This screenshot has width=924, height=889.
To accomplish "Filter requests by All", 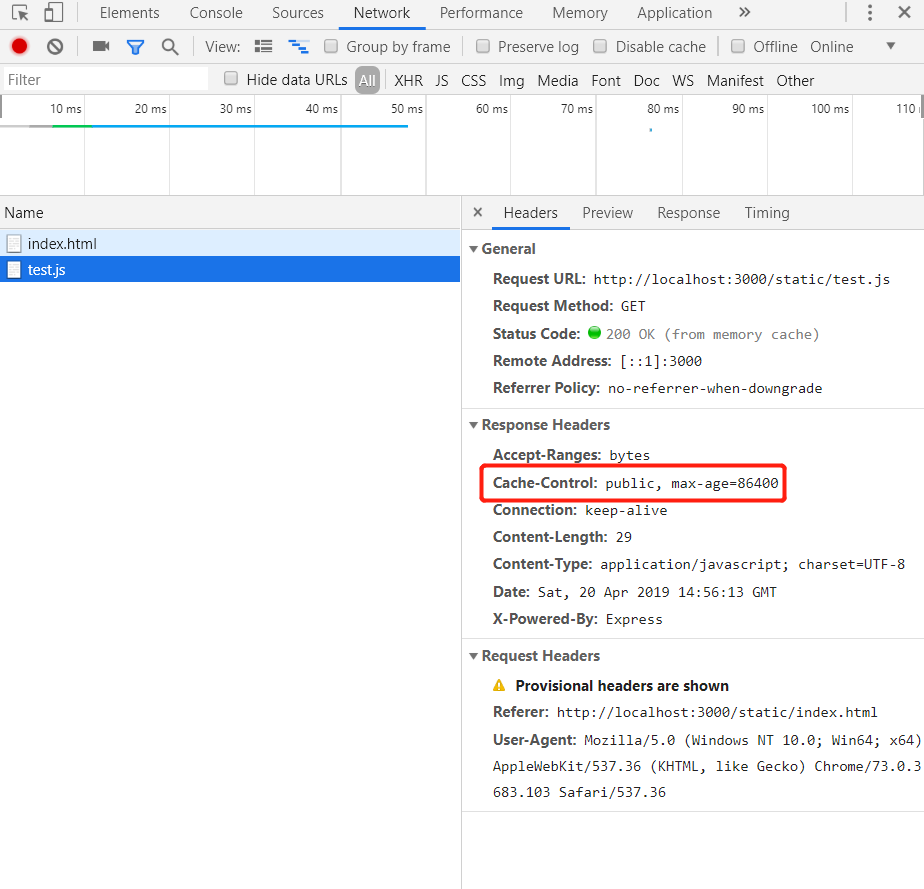I will pos(367,80).
